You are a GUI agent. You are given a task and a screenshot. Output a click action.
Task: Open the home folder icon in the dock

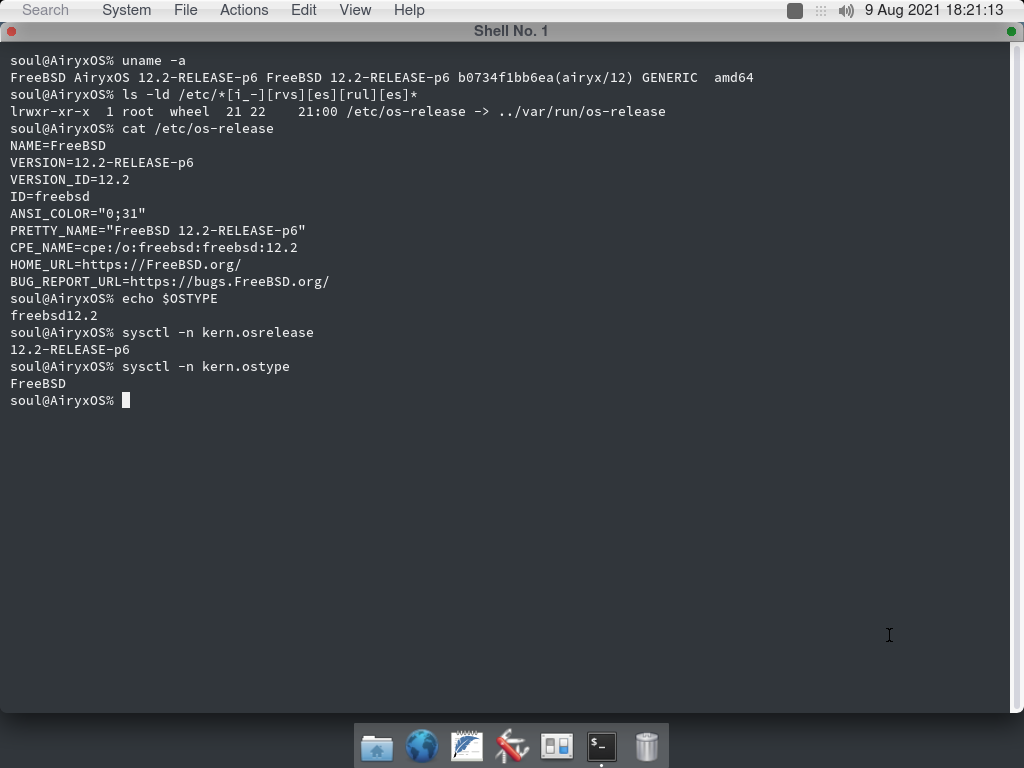point(377,746)
